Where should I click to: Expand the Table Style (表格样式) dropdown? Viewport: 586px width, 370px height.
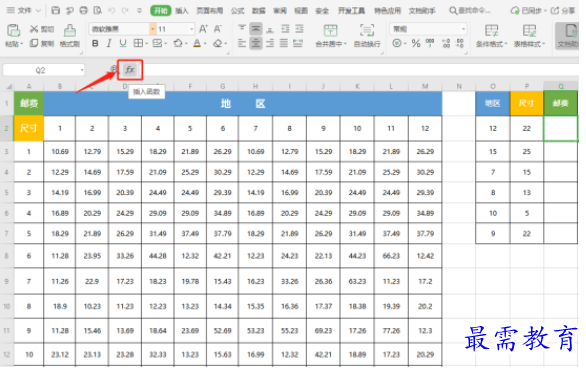[543, 44]
